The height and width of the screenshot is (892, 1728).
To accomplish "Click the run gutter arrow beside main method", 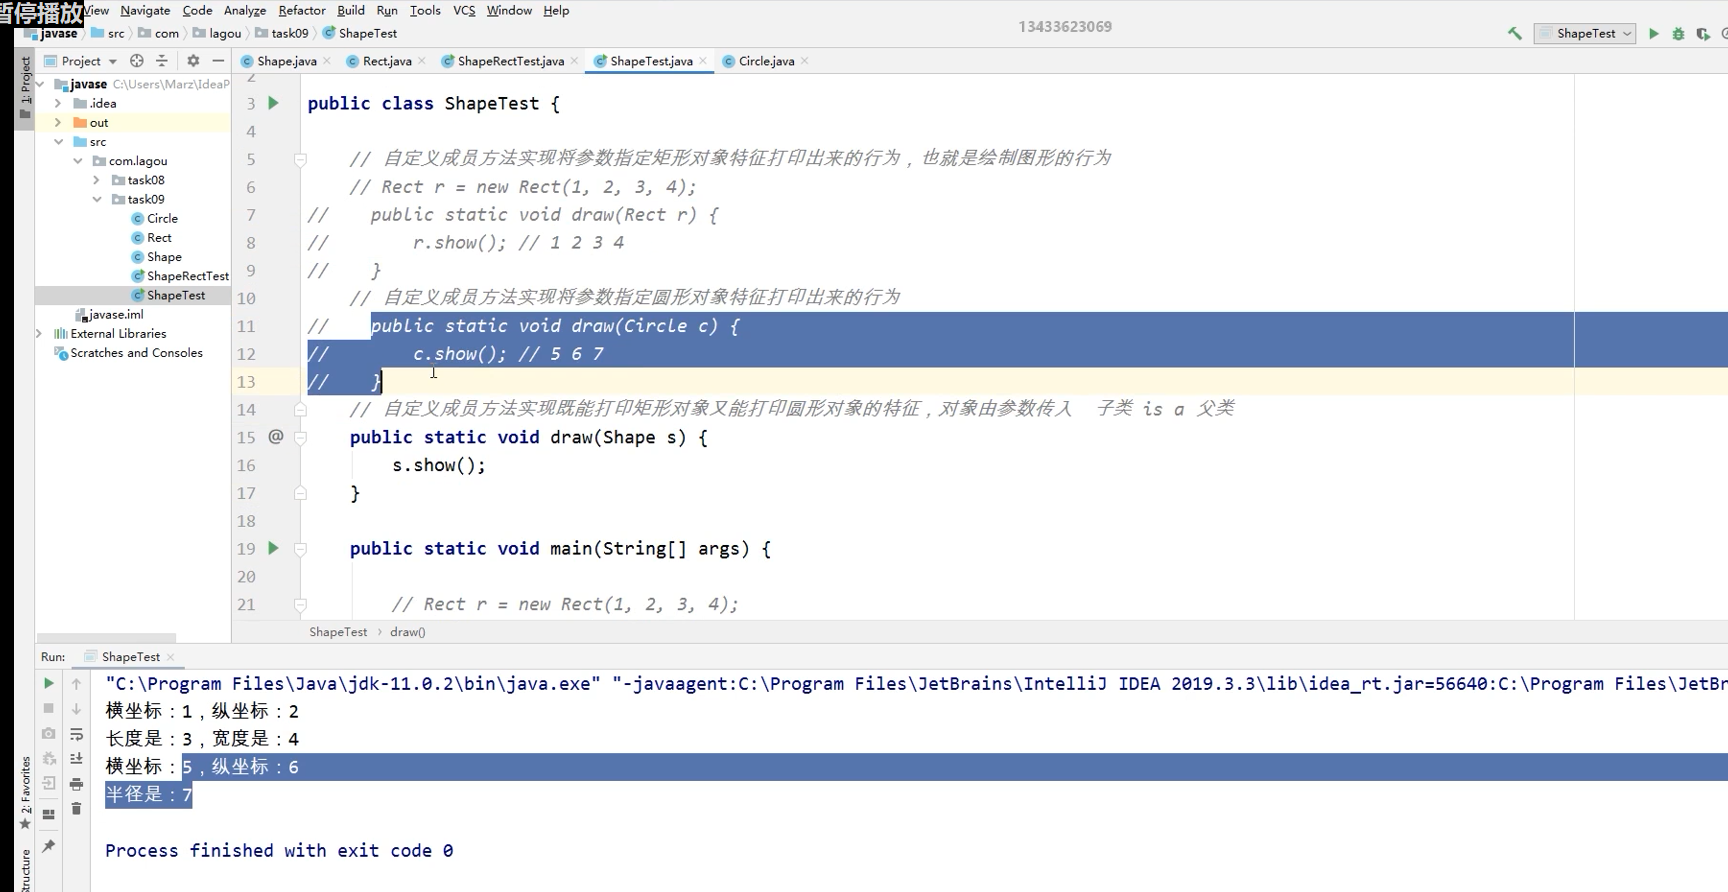I will [273, 548].
